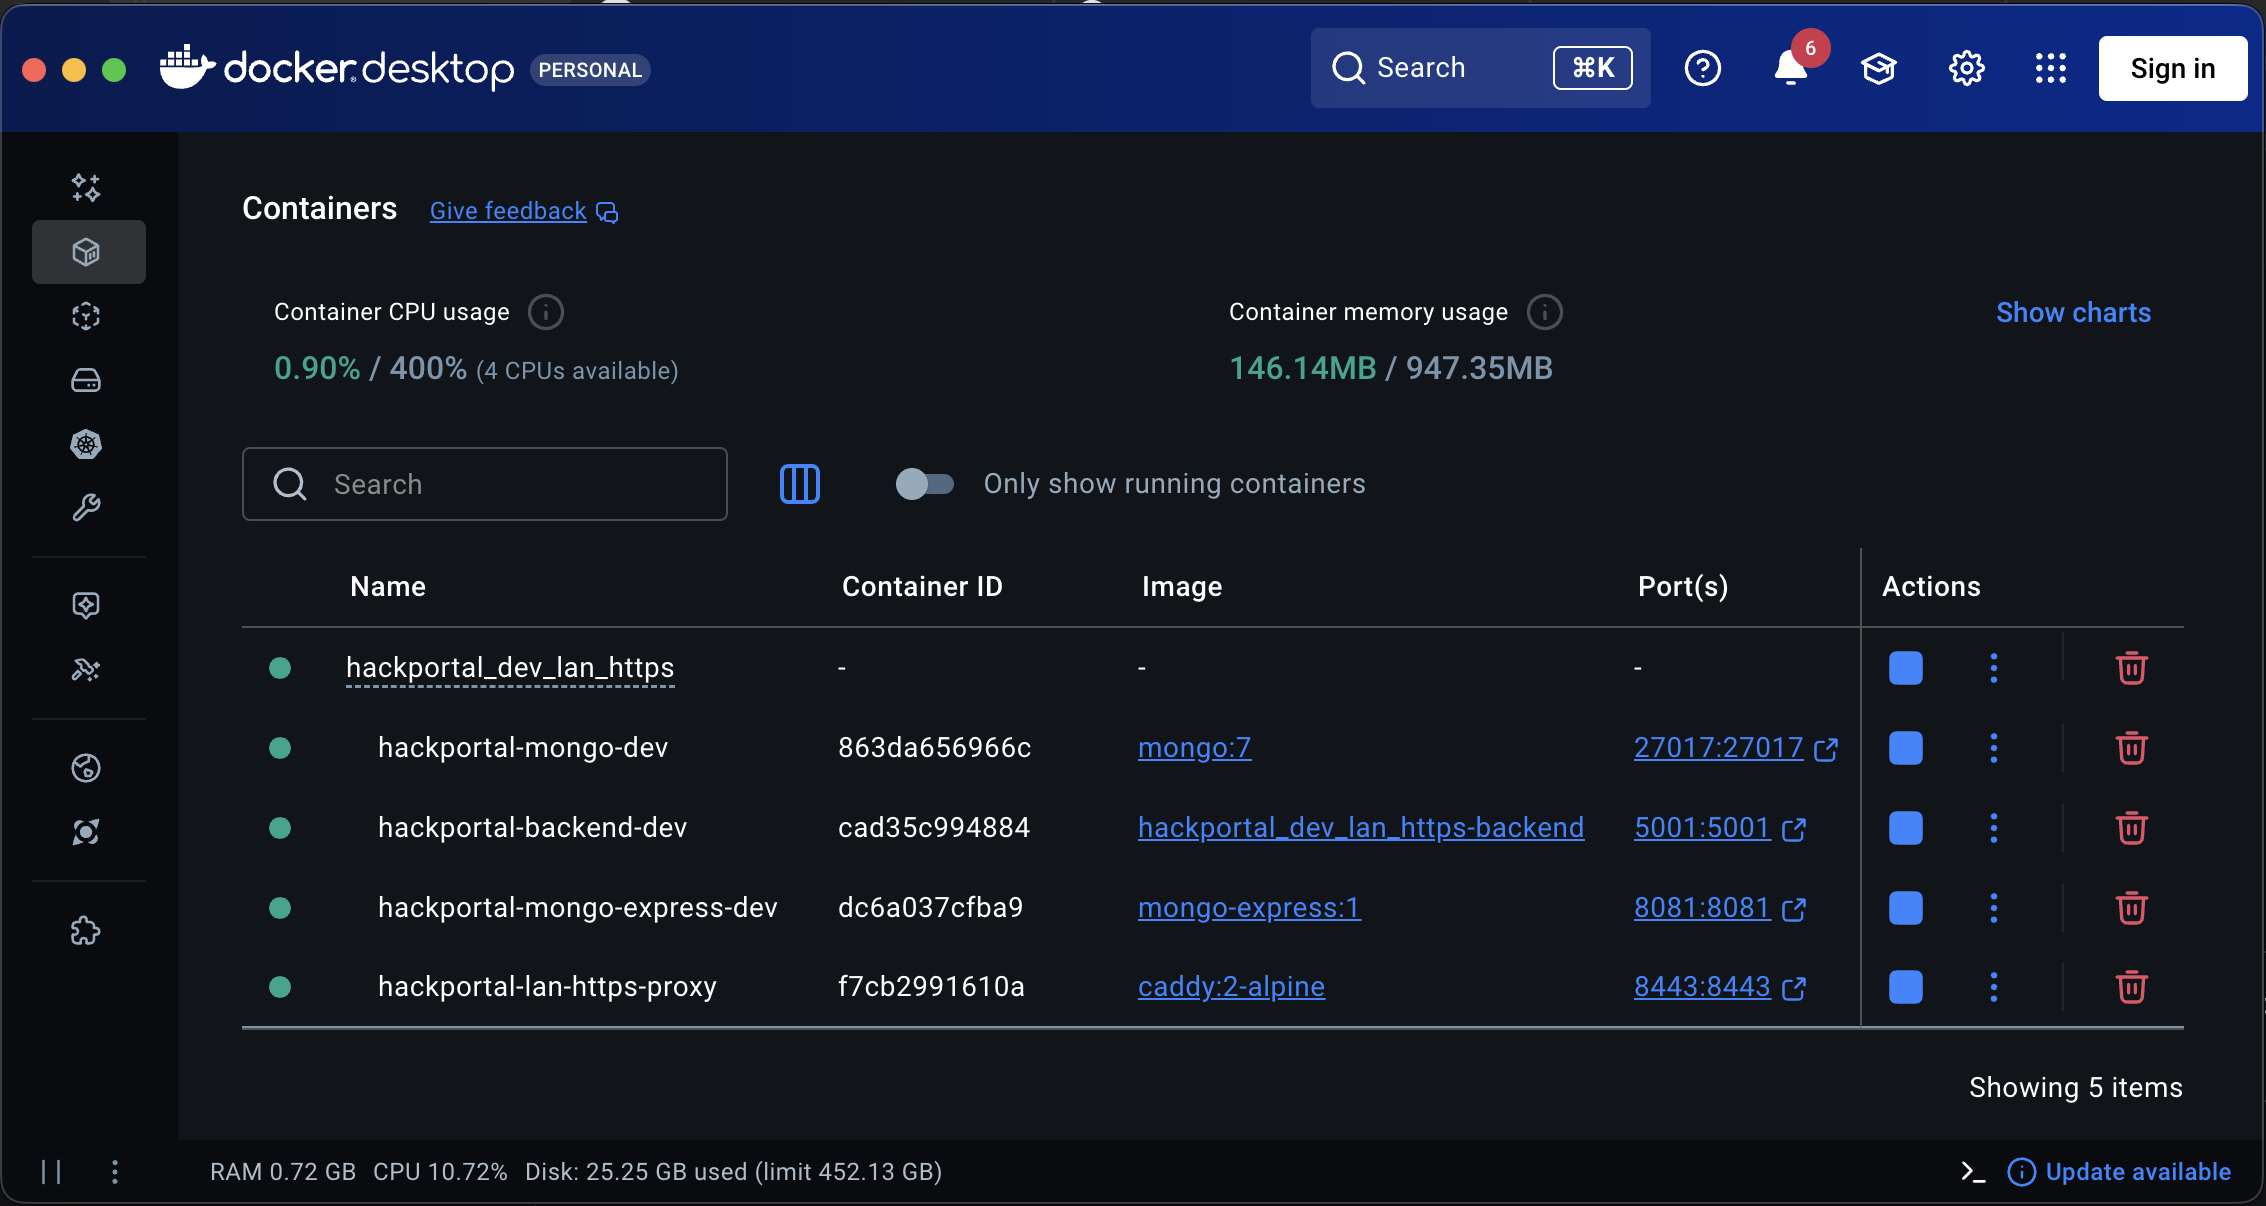Open more actions menu for hackportal-mongo-express-dev

click(x=1993, y=908)
